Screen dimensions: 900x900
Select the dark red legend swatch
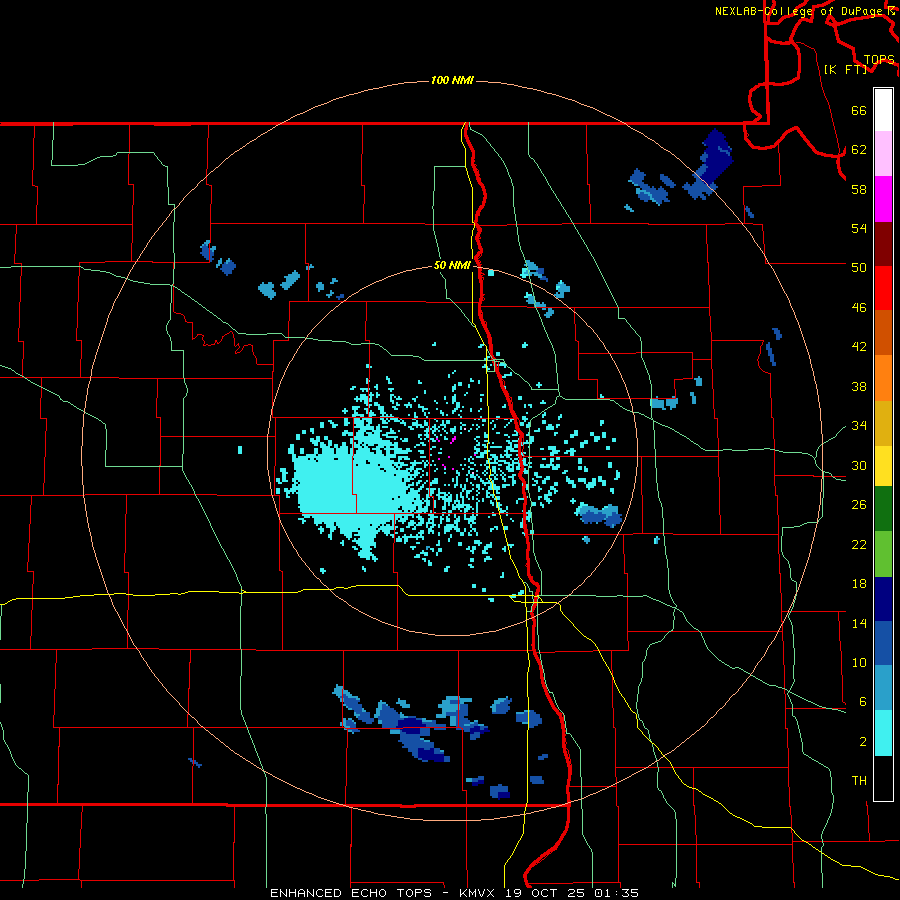883,244
